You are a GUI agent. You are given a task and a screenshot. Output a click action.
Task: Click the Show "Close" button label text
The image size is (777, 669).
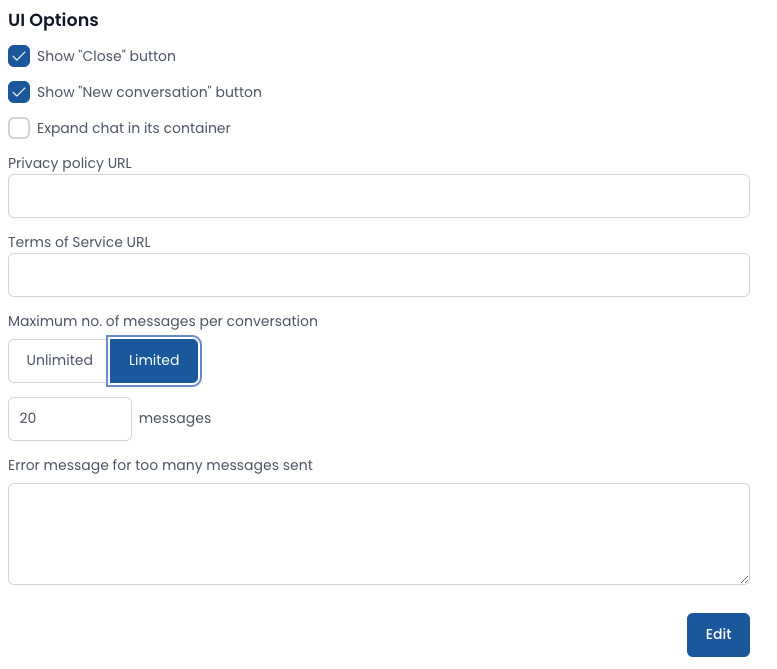point(107,56)
